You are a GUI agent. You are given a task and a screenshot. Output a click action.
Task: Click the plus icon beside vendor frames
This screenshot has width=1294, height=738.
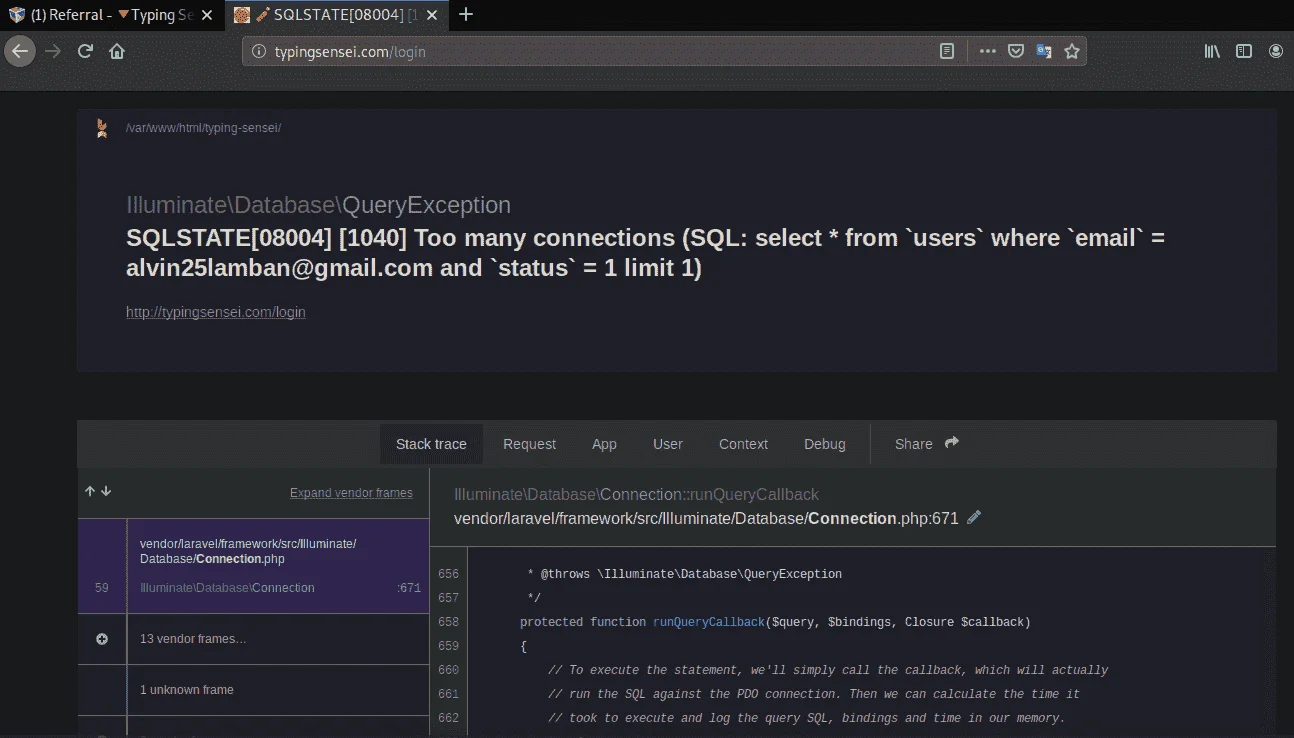coord(102,639)
